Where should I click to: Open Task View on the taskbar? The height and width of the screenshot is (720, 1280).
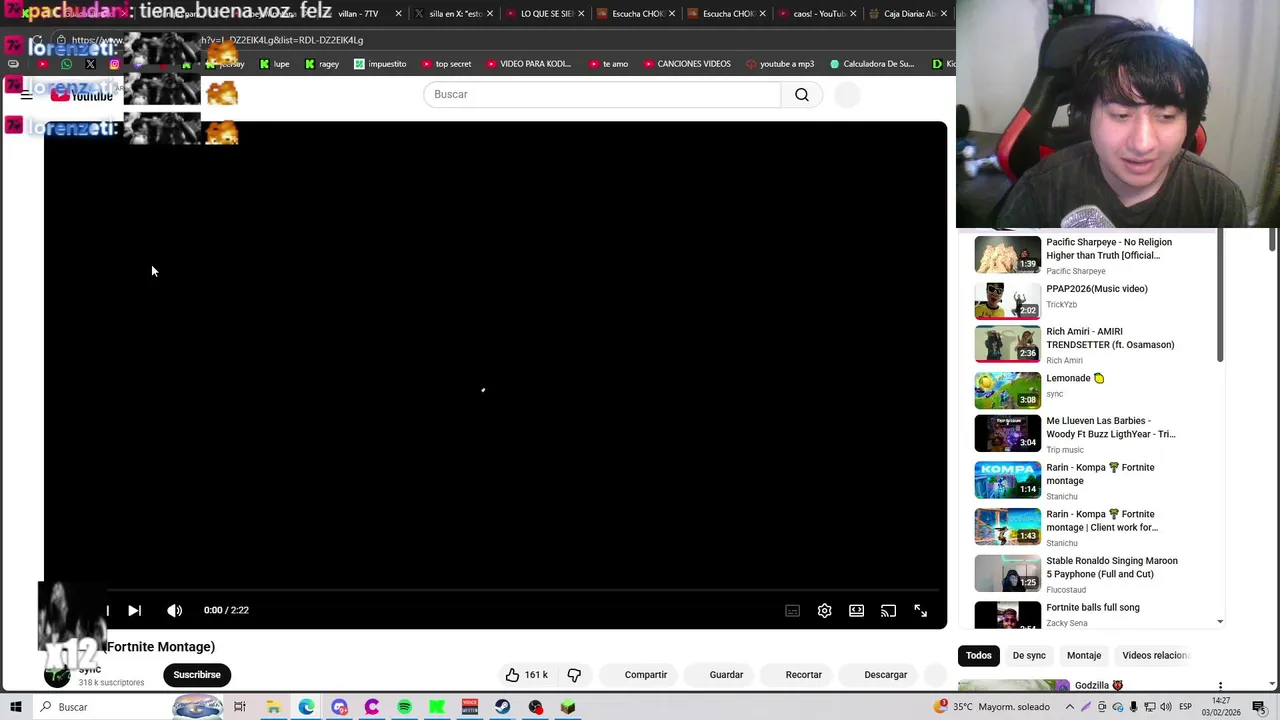[x=240, y=707]
